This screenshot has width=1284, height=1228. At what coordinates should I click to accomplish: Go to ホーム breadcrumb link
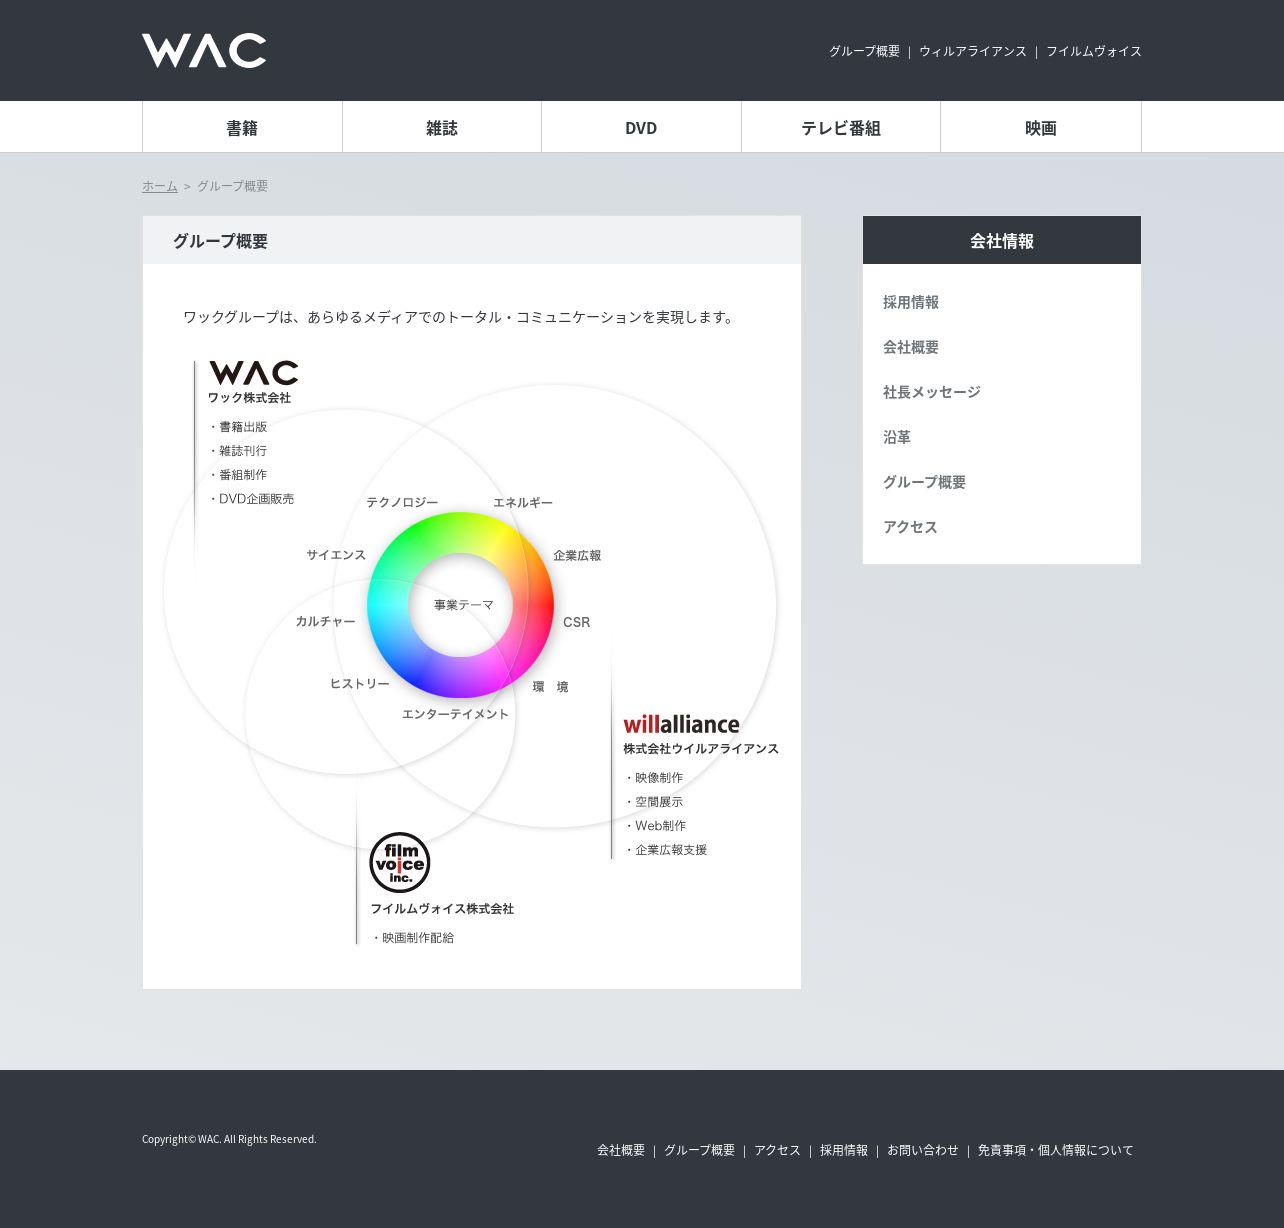[x=160, y=186]
